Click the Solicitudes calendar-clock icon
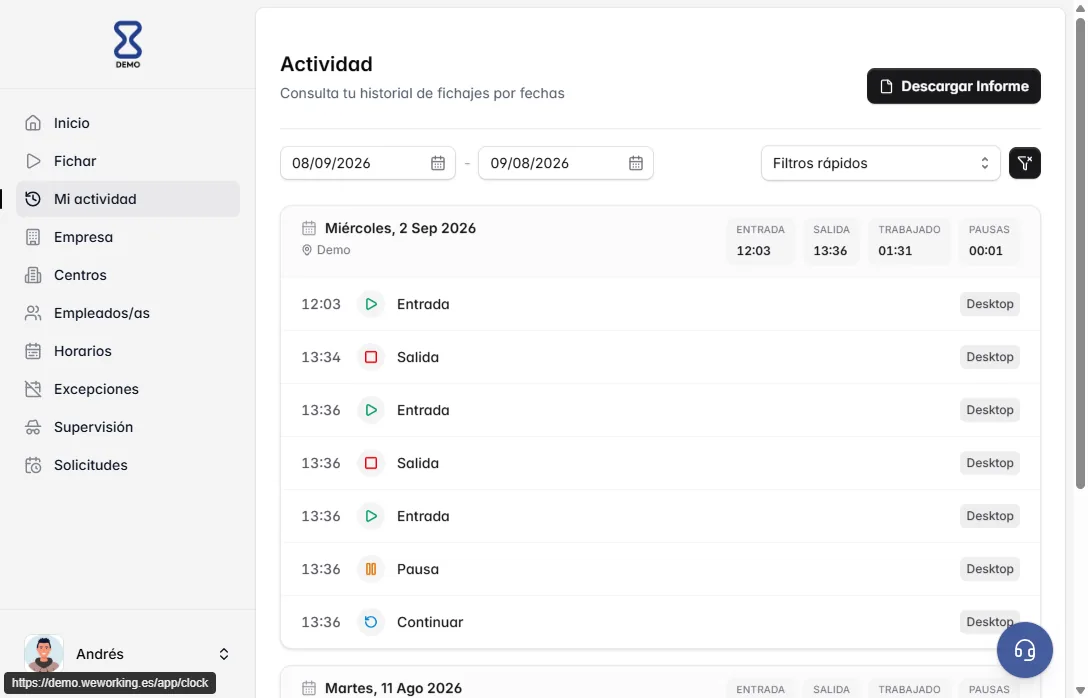 33,466
